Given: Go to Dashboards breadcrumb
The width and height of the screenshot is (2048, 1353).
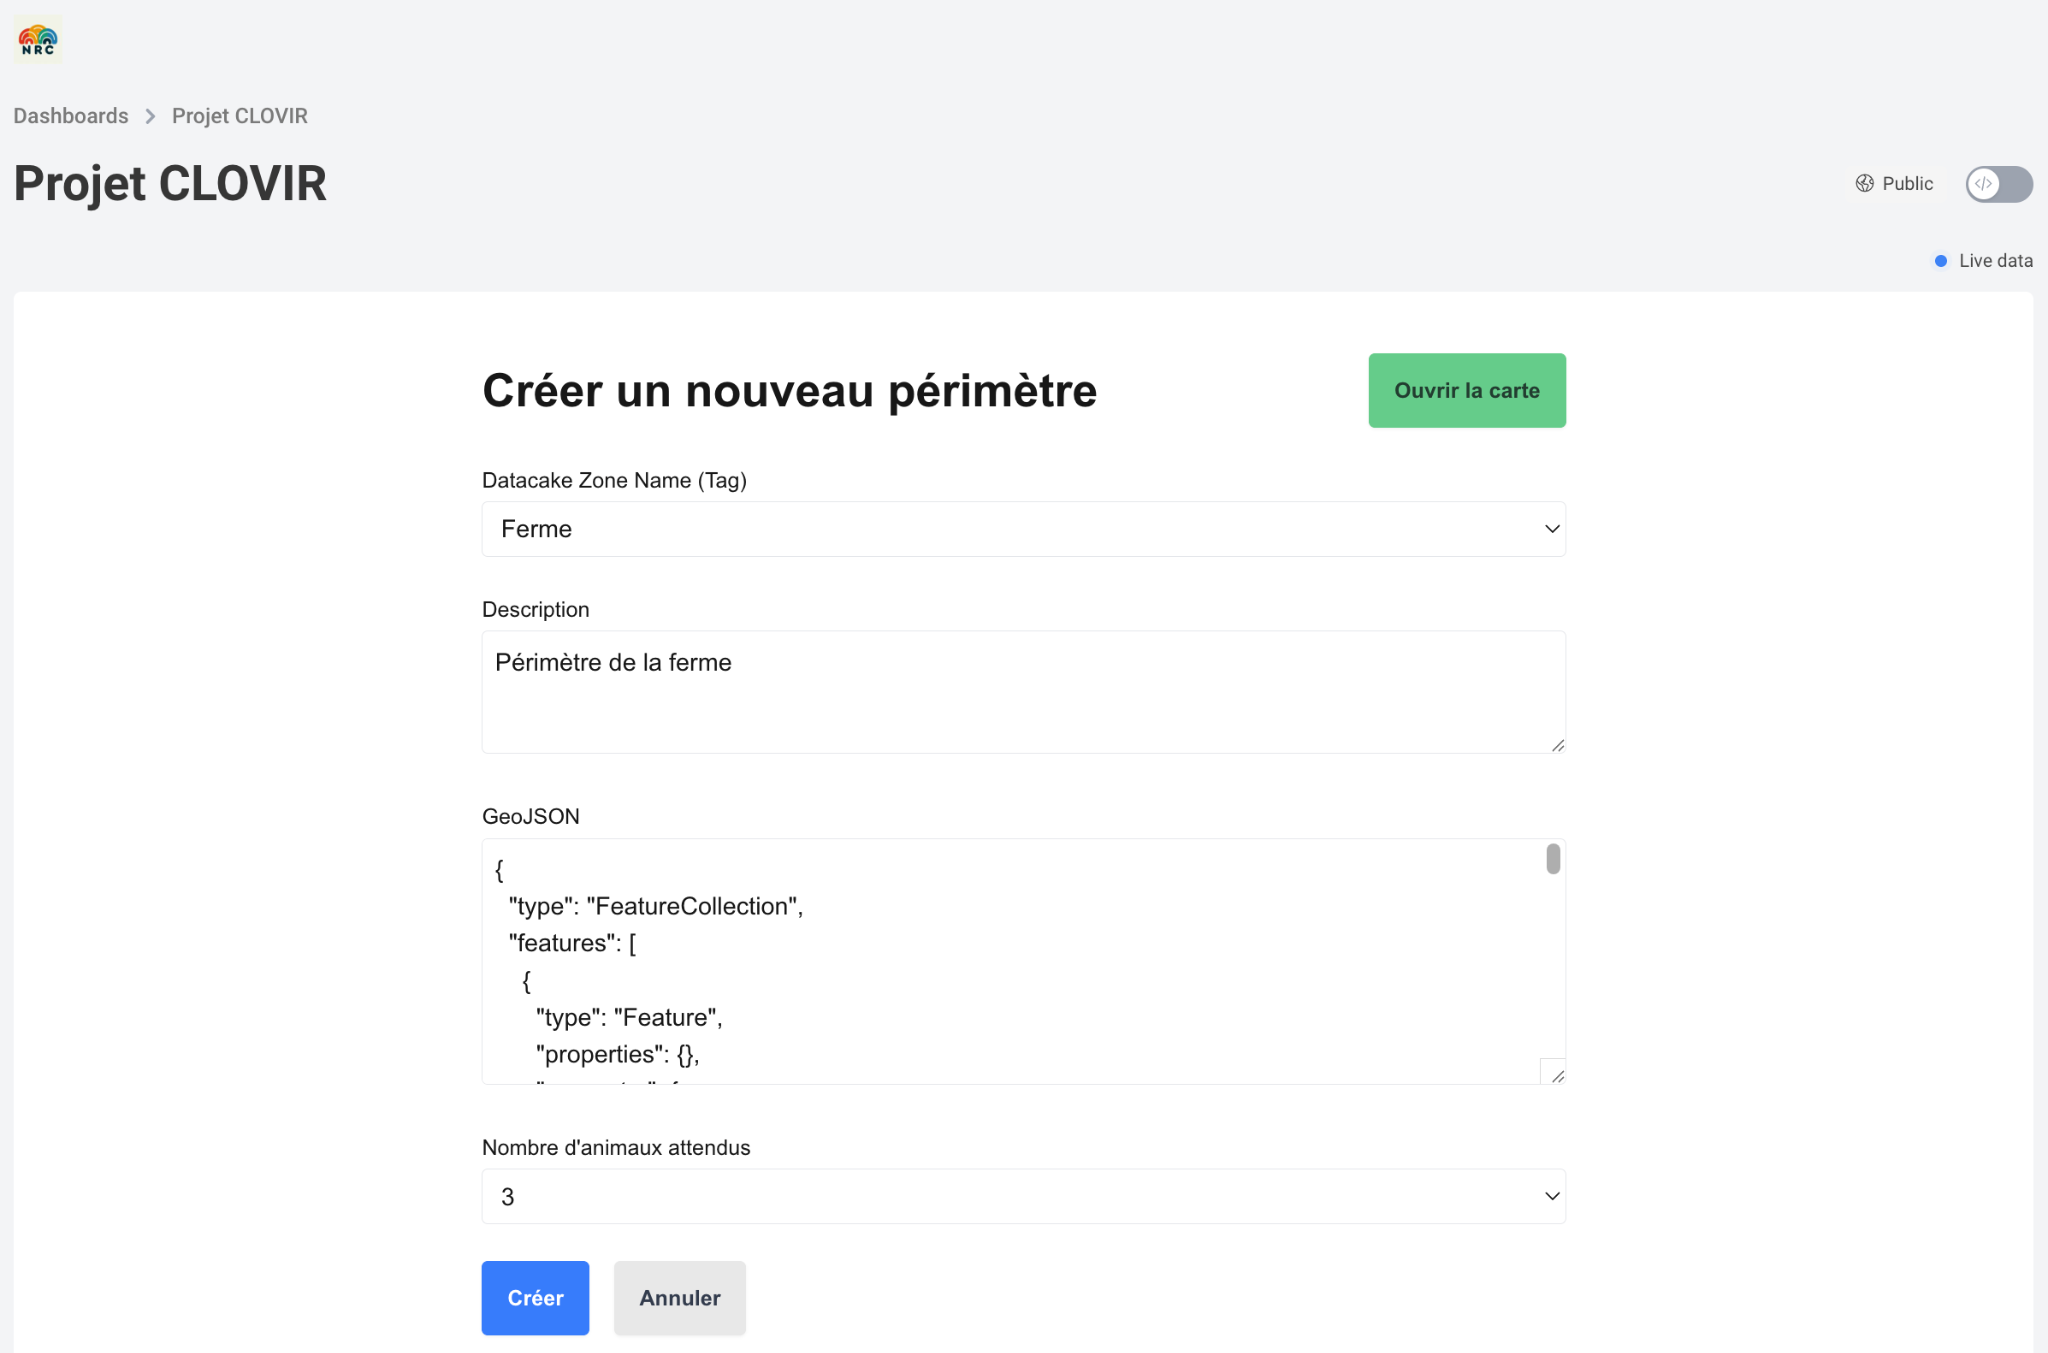Looking at the screenshot, I should pos(71,116).
